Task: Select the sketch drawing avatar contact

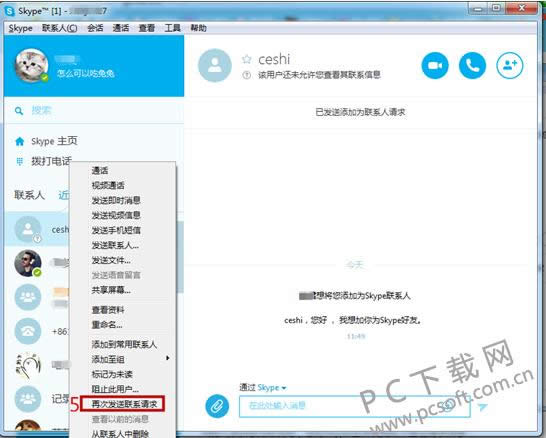Action: click(x=28, y=365)
